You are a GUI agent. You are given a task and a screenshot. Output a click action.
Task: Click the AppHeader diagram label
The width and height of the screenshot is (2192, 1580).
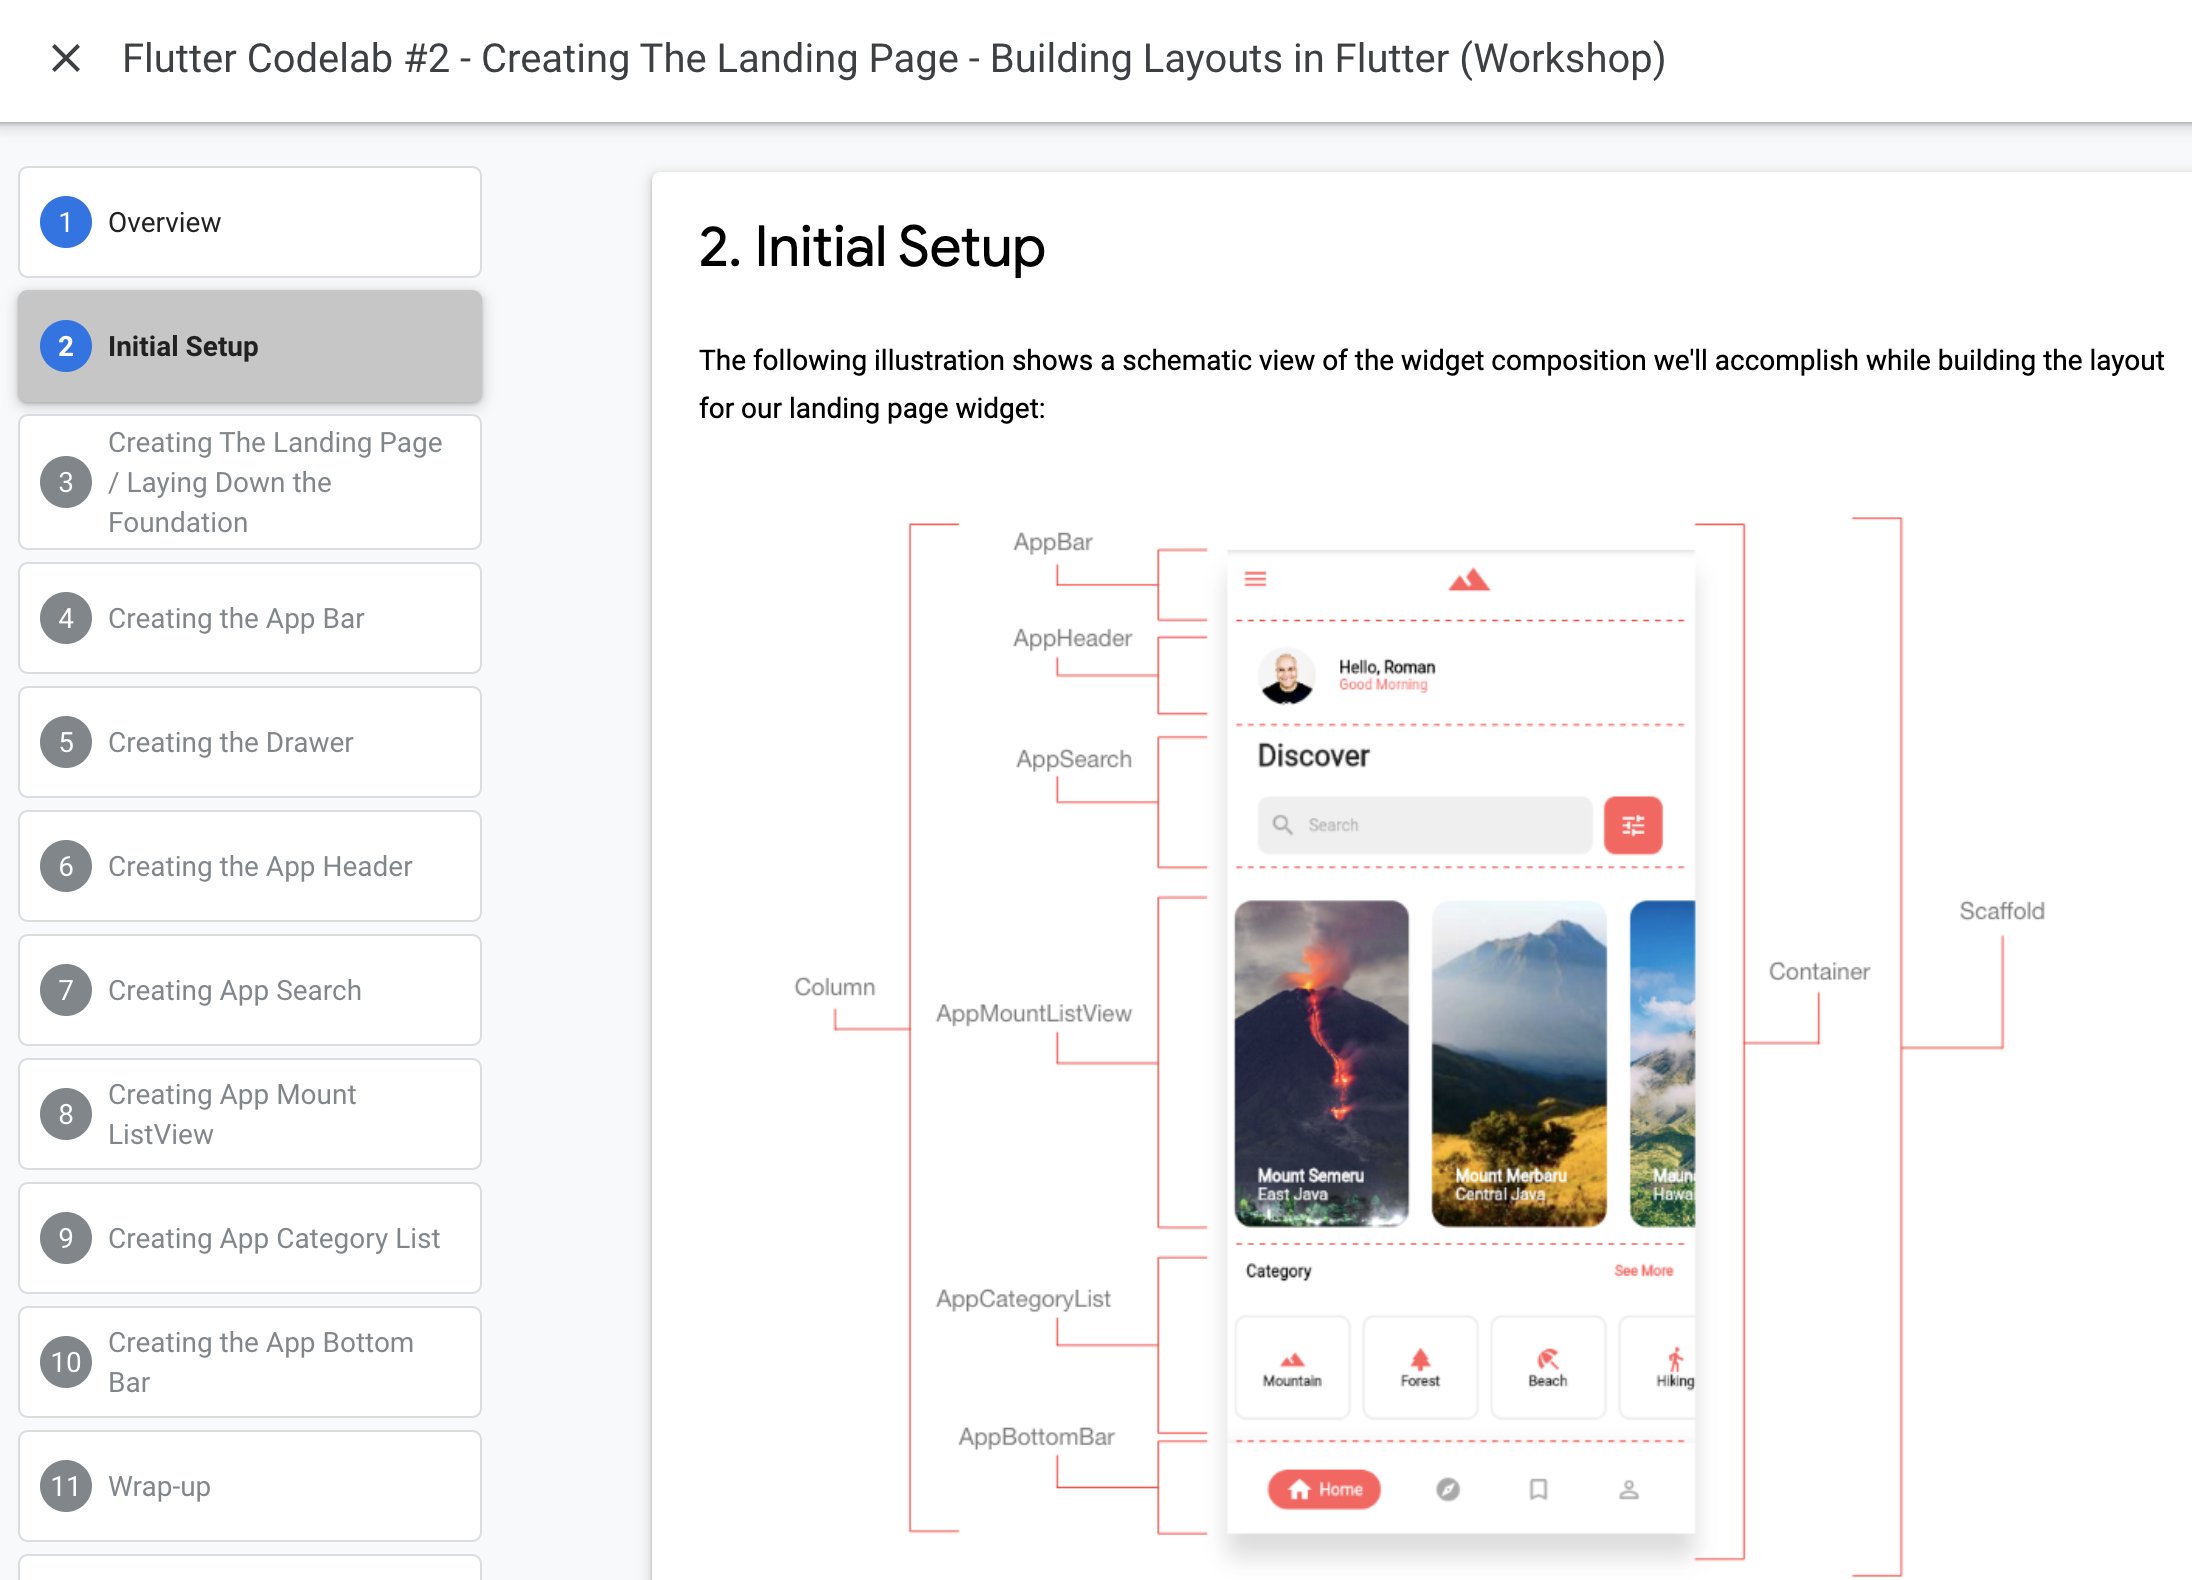click(1073, 638)
